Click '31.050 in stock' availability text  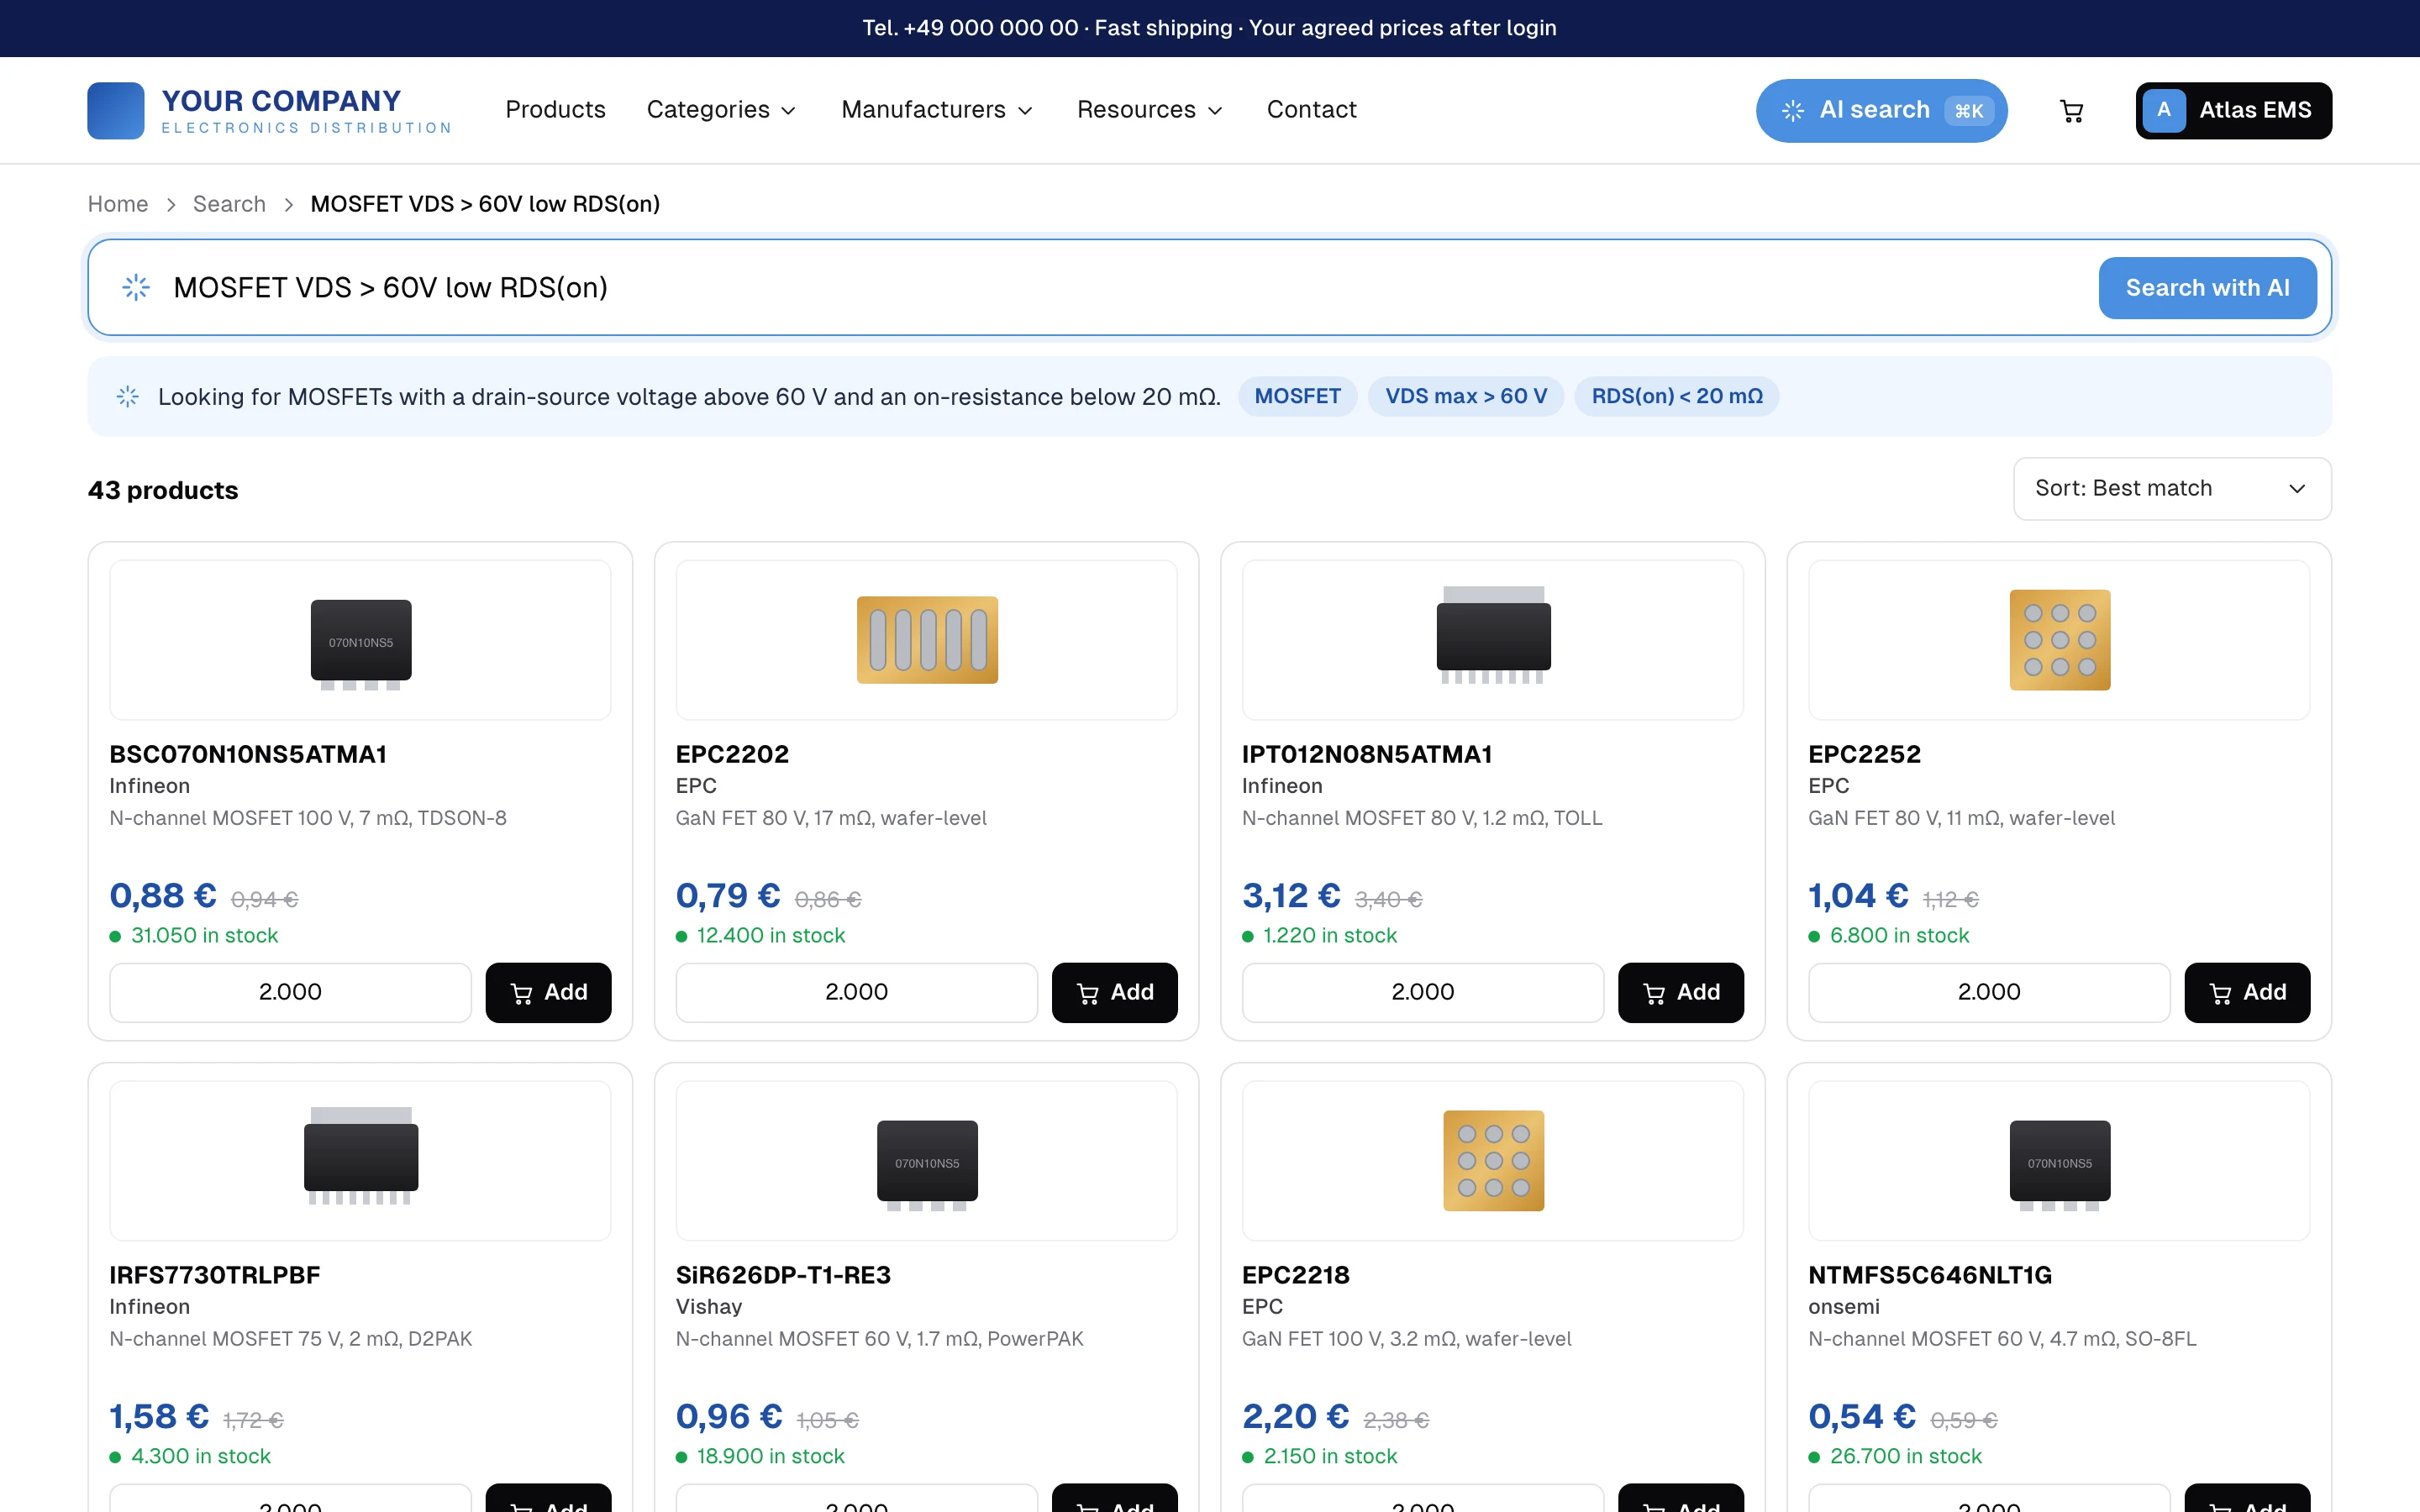(x=205, y=936)
